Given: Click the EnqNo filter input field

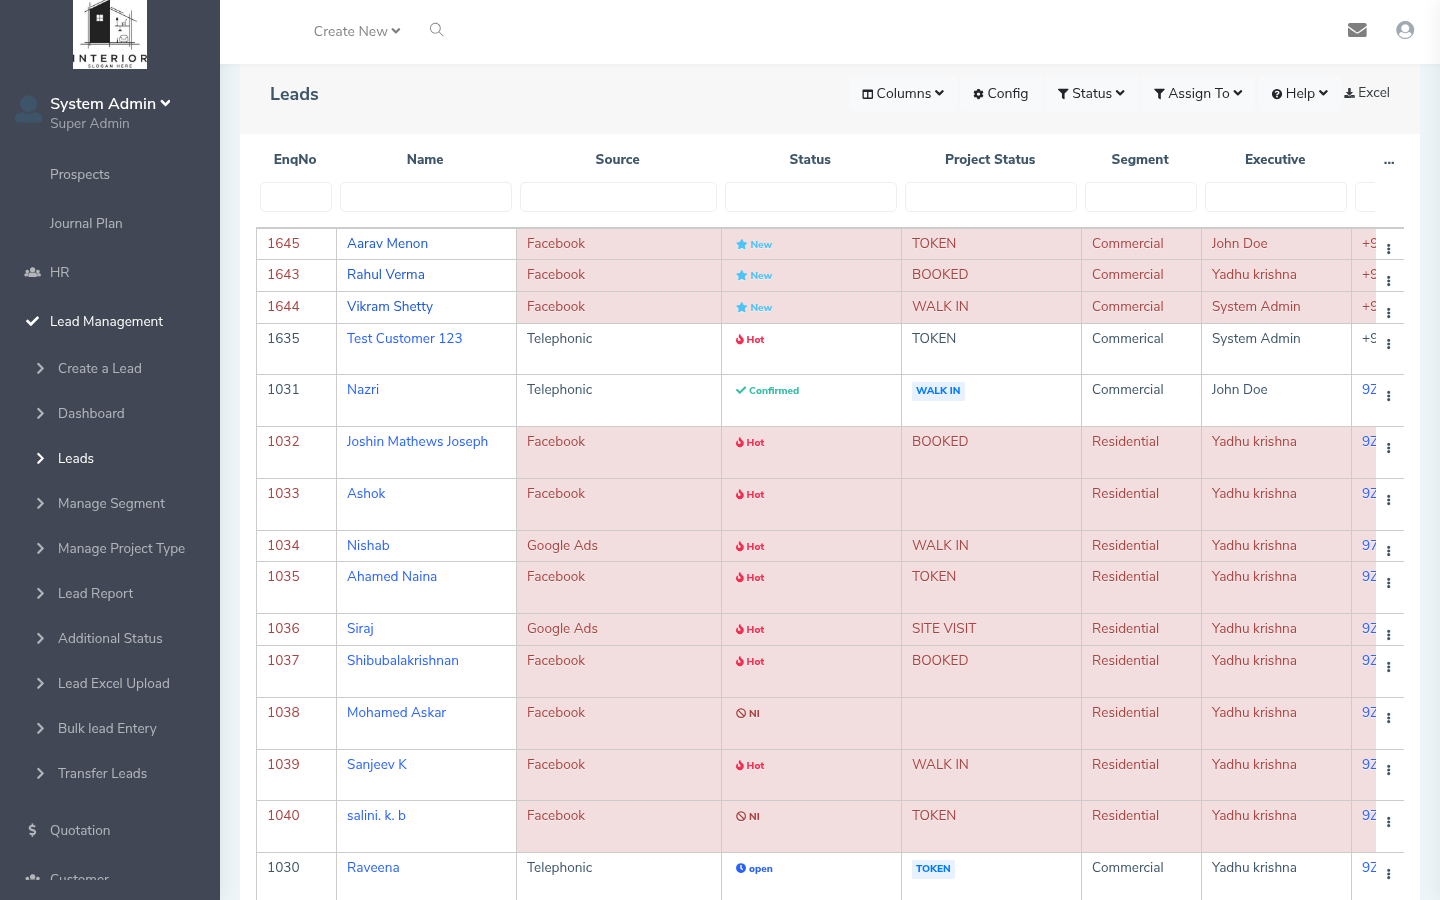Looking at the screenshot, I should click(x=296, y=197).
